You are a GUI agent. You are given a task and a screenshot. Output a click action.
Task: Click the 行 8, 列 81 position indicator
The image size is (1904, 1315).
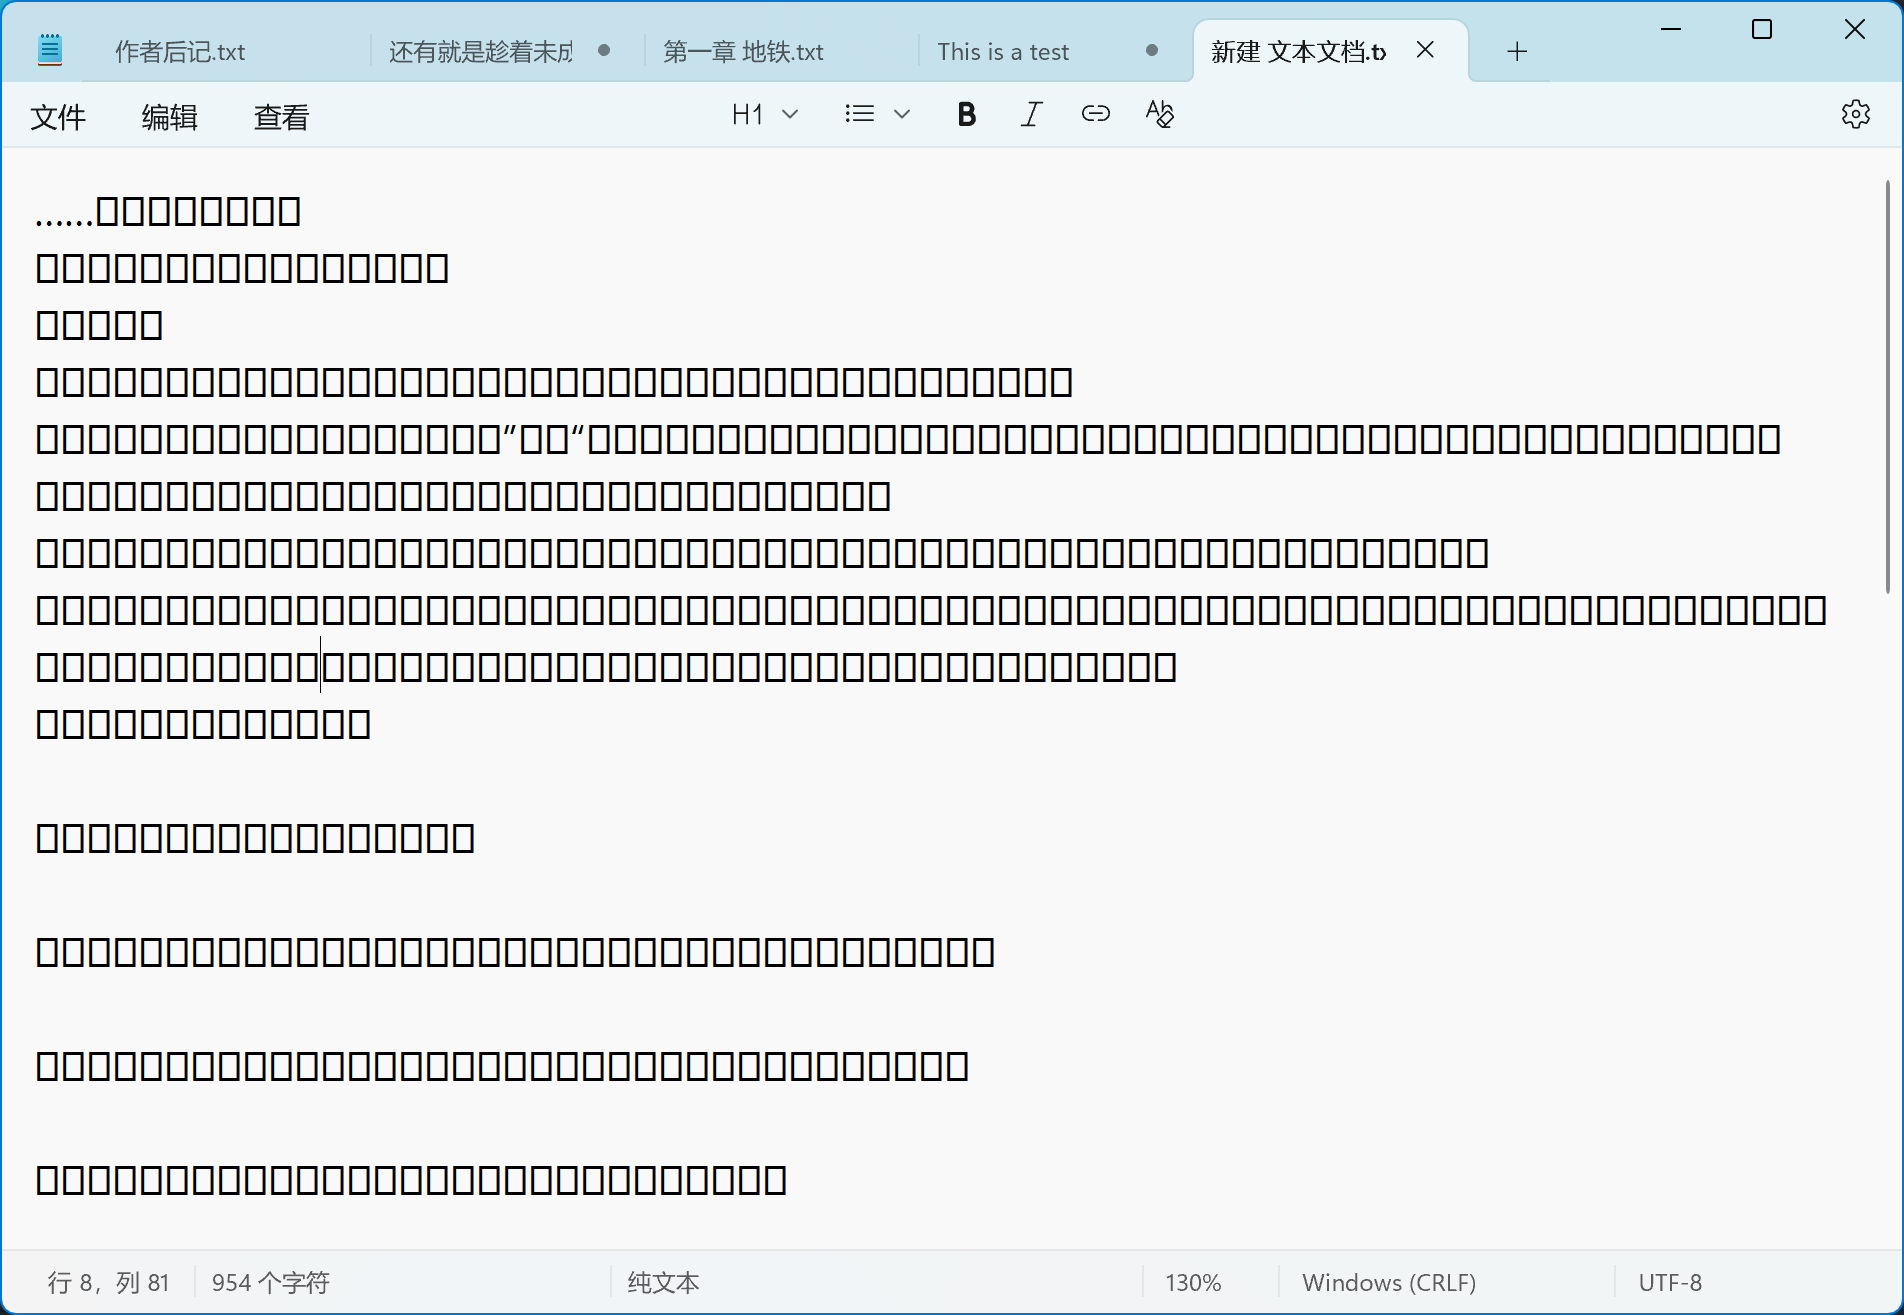click(108, 1282)
